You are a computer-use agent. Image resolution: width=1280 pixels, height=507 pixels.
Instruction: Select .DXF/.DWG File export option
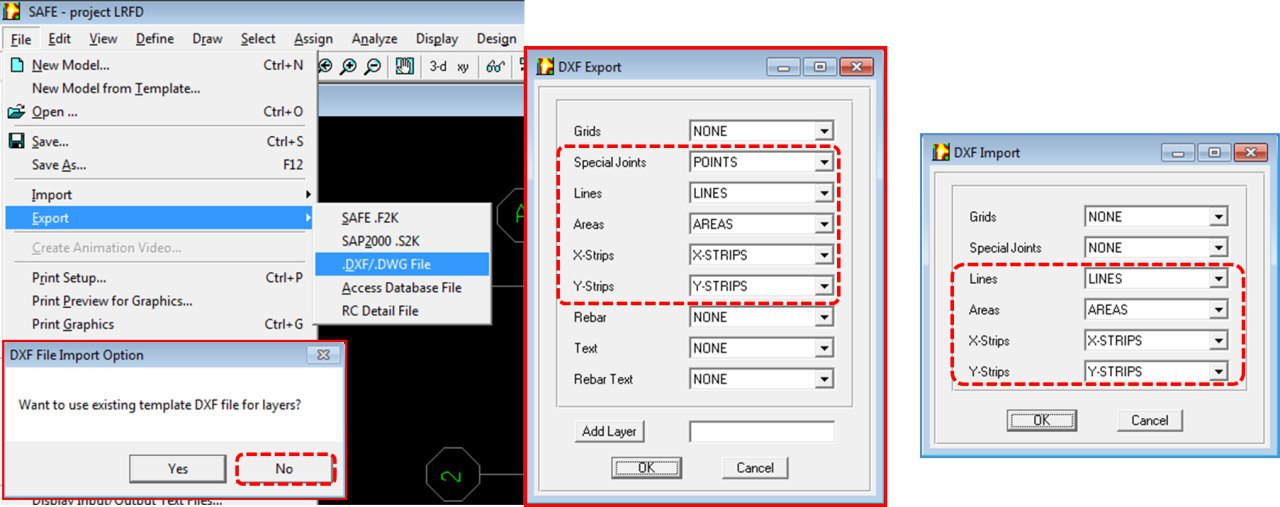click(403, 264)
